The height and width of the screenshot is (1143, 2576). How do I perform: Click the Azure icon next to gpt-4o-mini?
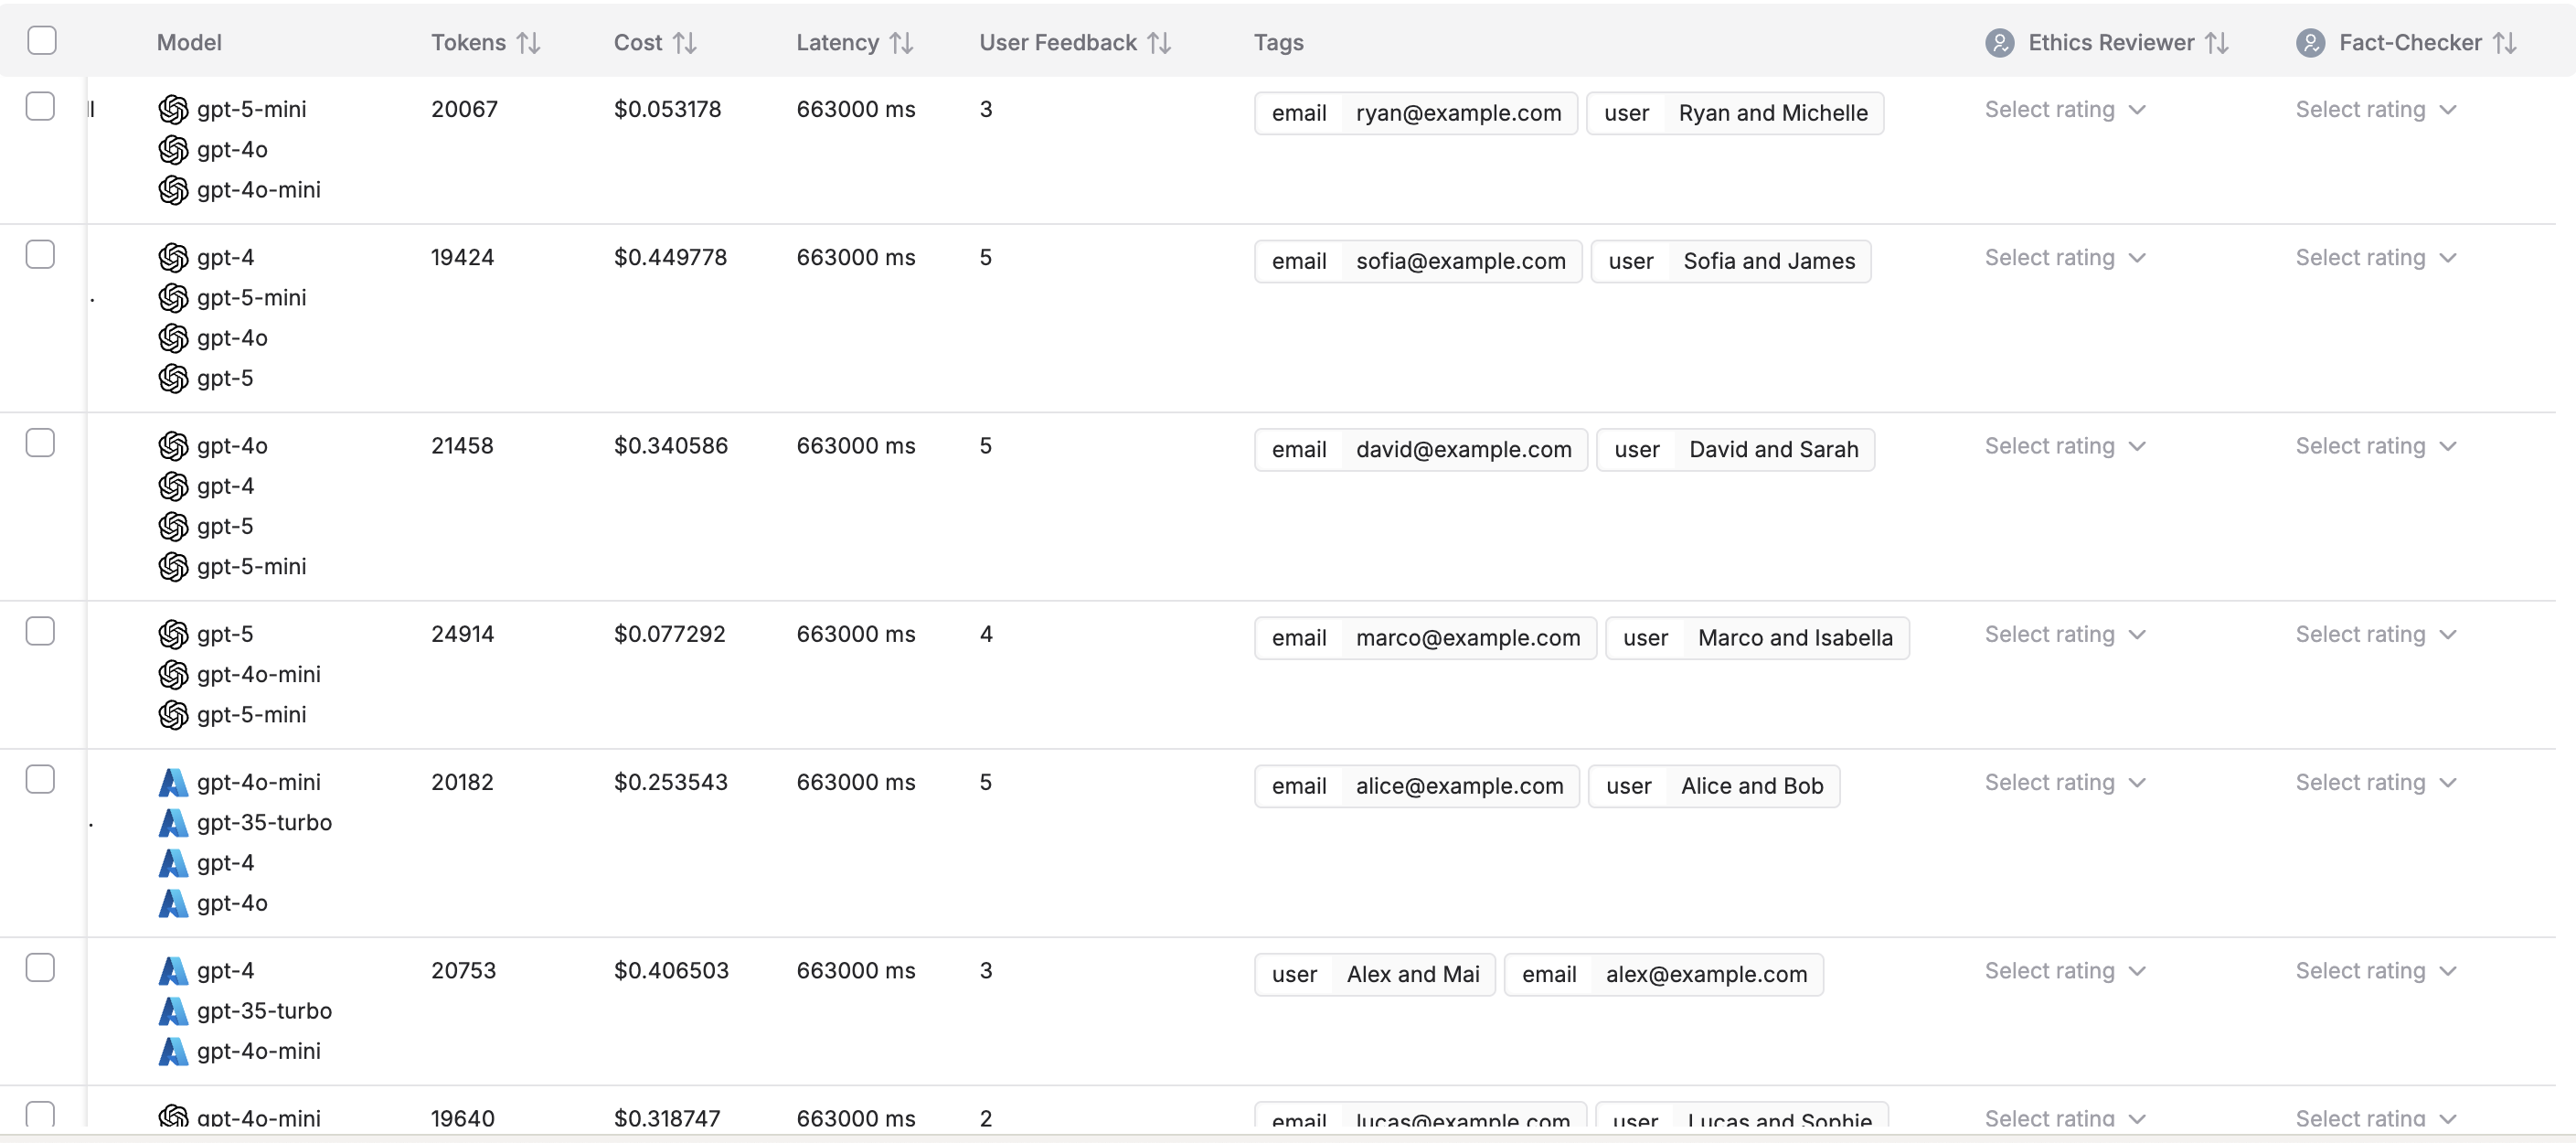click(x=173, y=781)
